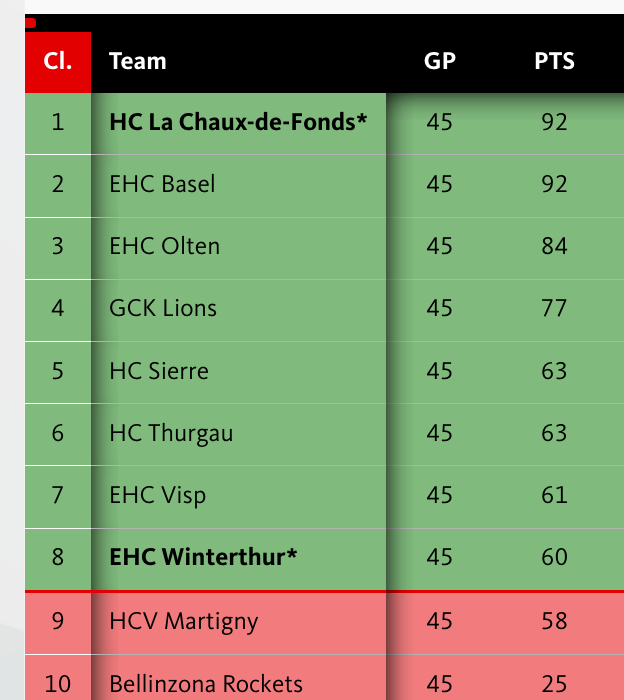
Task: Sort table by GP column header
Action: pos(440,61)
